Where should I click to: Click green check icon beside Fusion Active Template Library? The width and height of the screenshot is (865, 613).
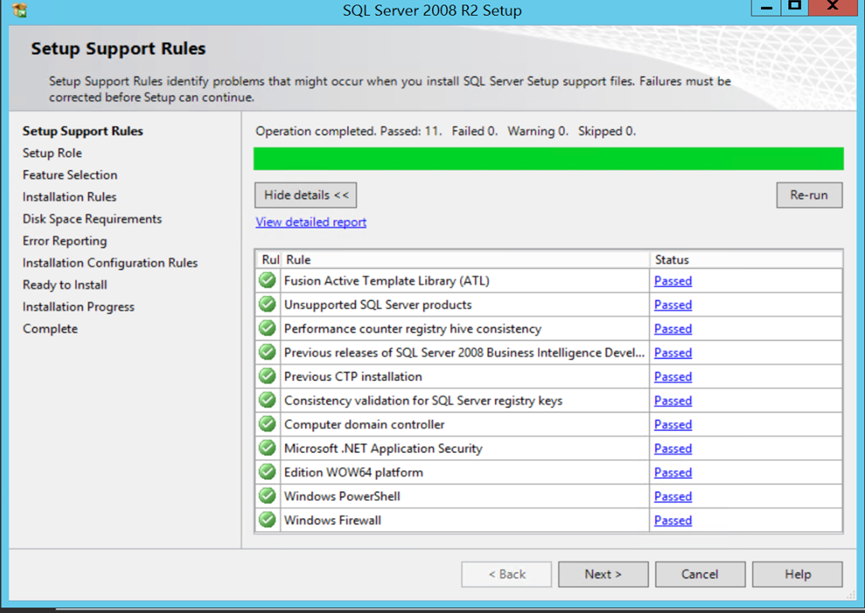click(x=267, y=280)
